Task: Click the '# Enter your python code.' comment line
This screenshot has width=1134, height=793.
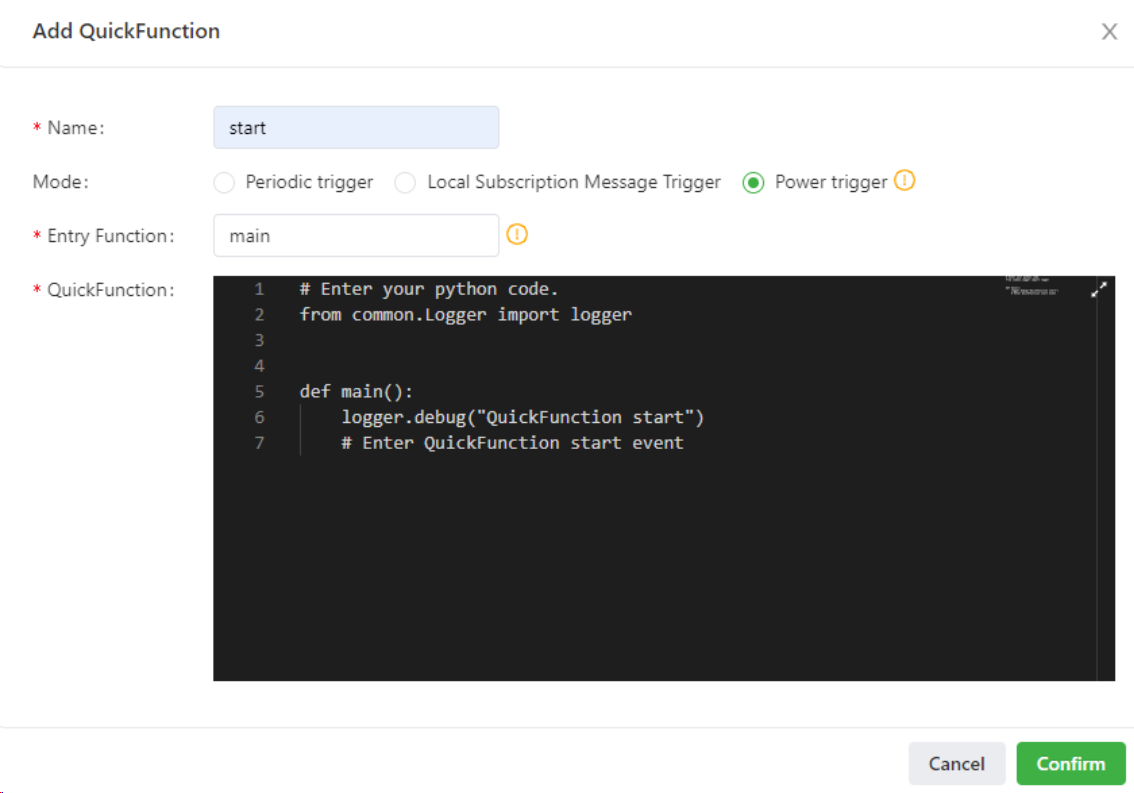Action: point(429,289)
